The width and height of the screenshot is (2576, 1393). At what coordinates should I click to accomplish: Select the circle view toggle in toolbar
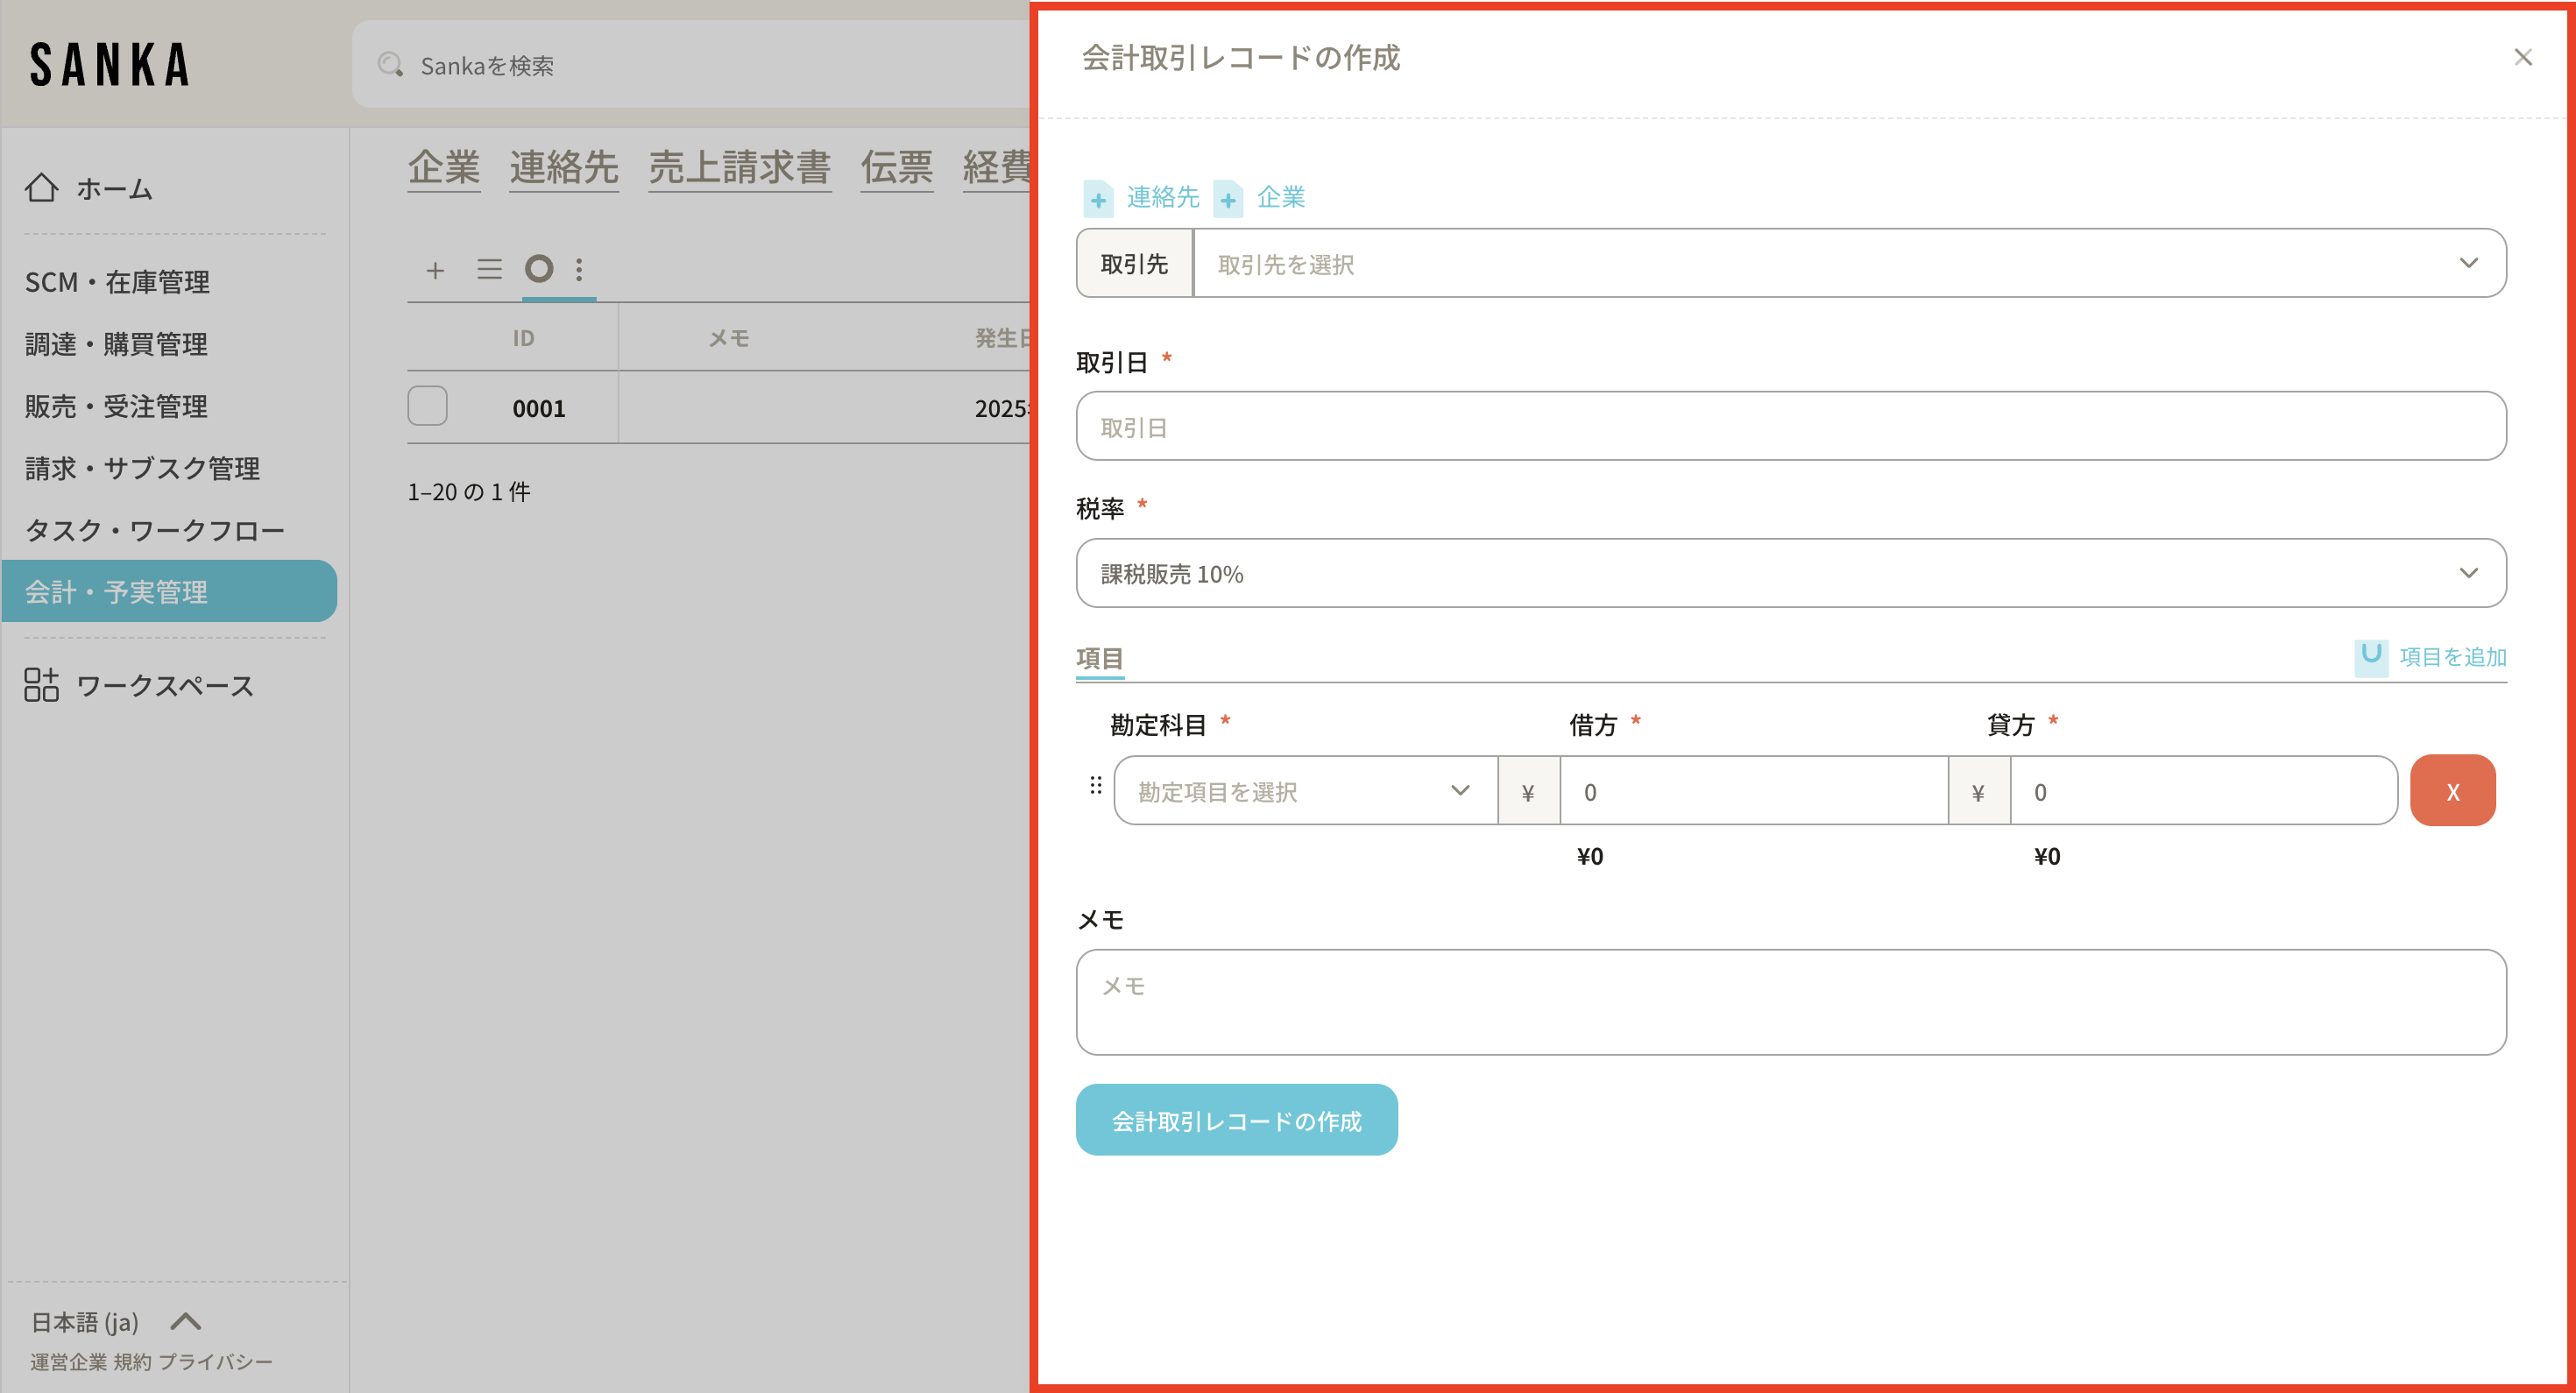[539, 269]
